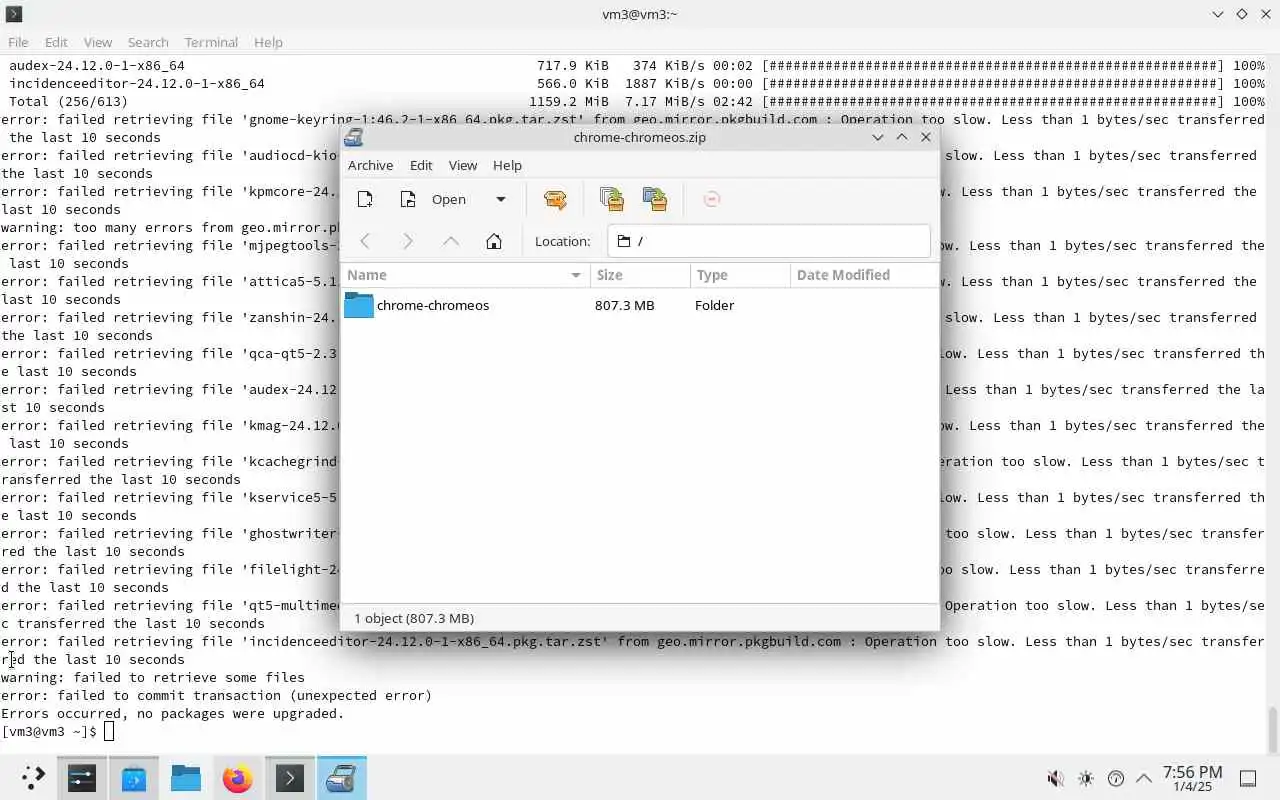Open terminal File menu

18,42
